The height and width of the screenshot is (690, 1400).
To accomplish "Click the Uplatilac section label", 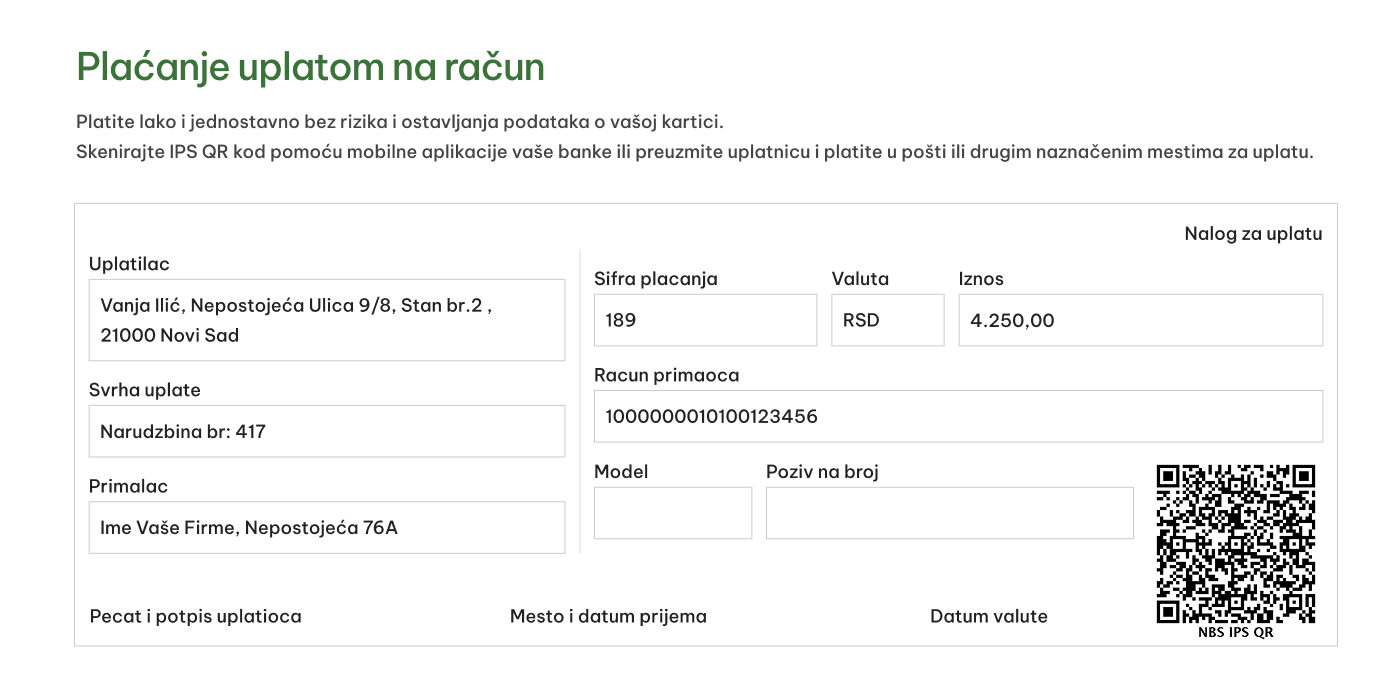I will coord(130,263).
